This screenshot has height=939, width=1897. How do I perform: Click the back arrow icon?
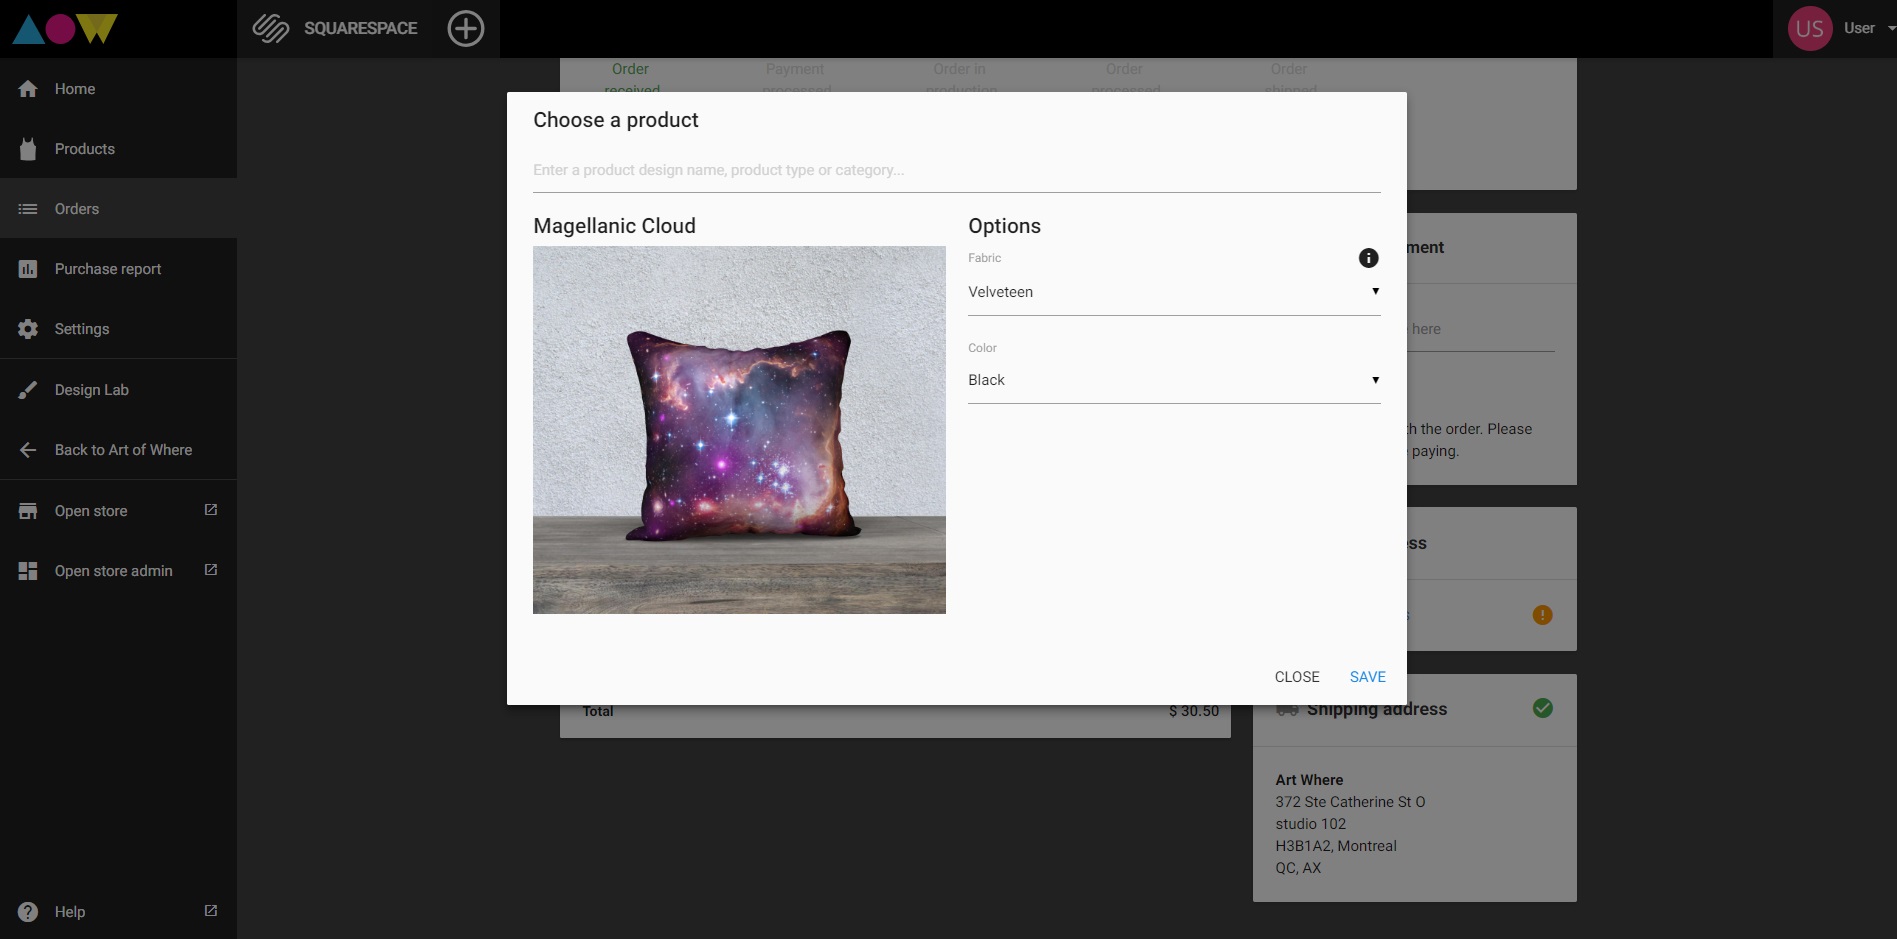point(28,450)
